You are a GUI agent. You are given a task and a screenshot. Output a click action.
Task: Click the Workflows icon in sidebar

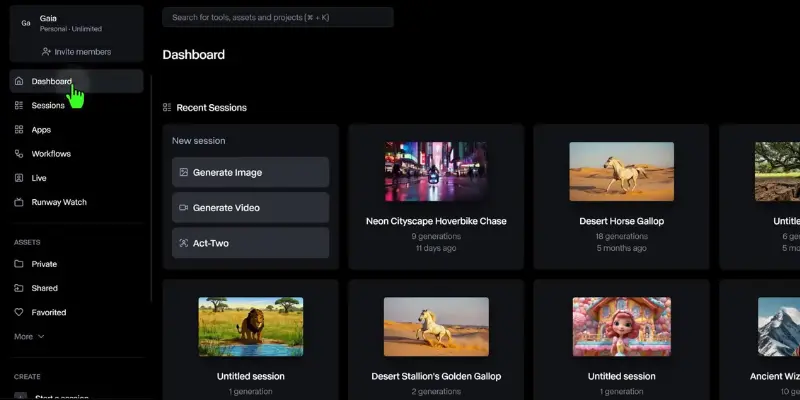19,154
